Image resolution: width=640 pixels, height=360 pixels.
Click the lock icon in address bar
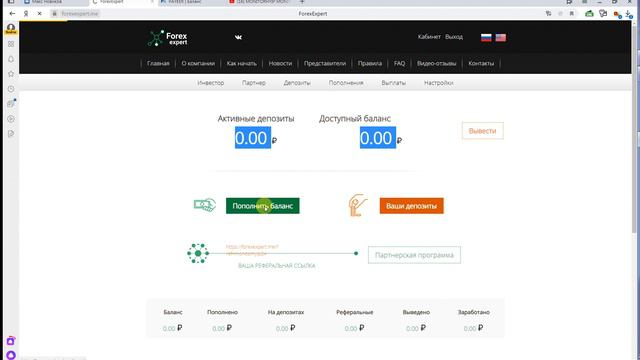(54, 13)
